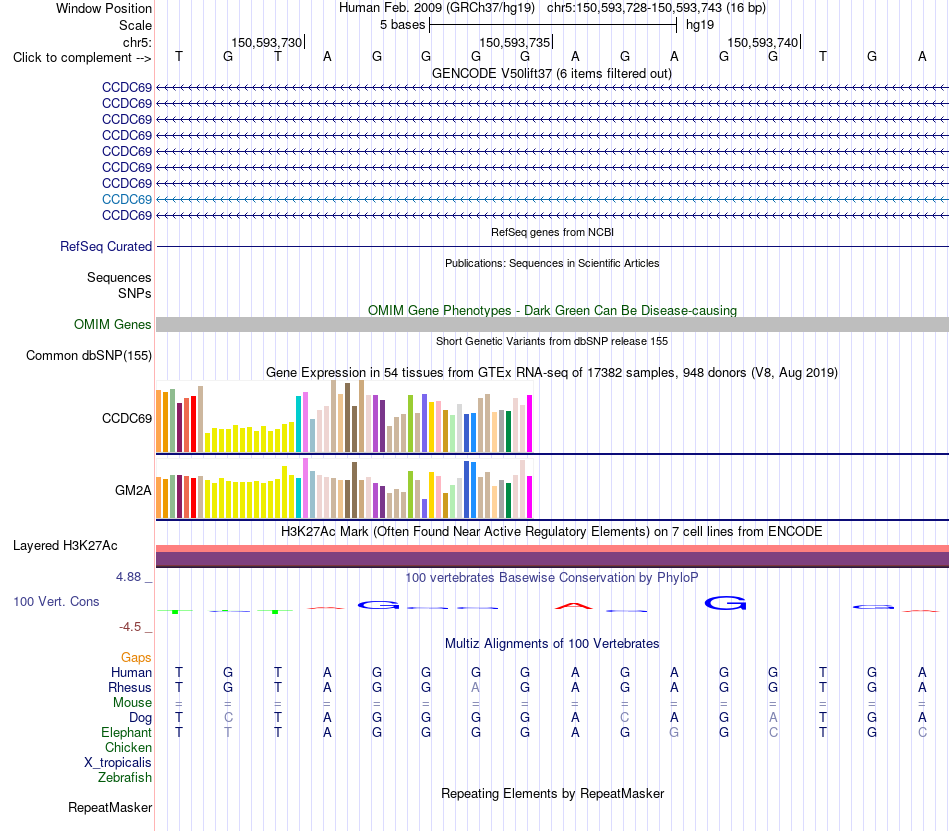This screenshot has width=950, height=831.
Task: Click the Common dbSNP(155) track label
Action: (x=88, y=356)
